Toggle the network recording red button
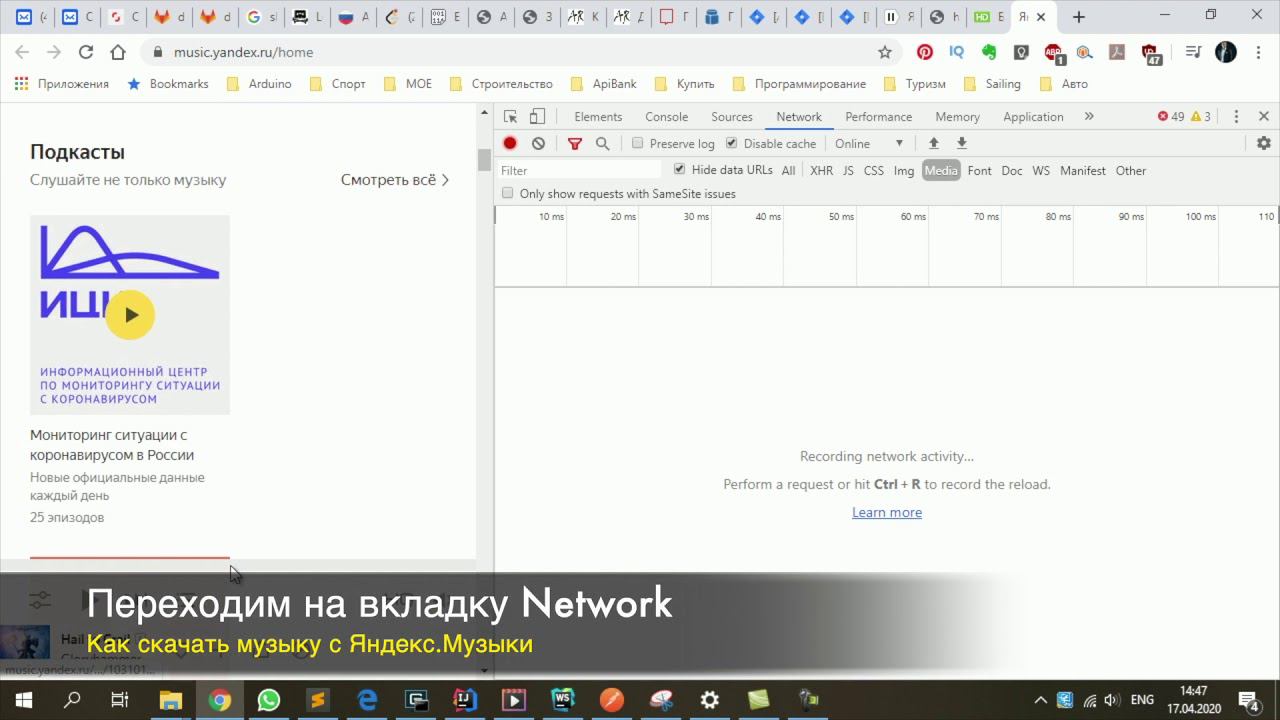The image size is (1280, 720). click(x=510, y=143)
